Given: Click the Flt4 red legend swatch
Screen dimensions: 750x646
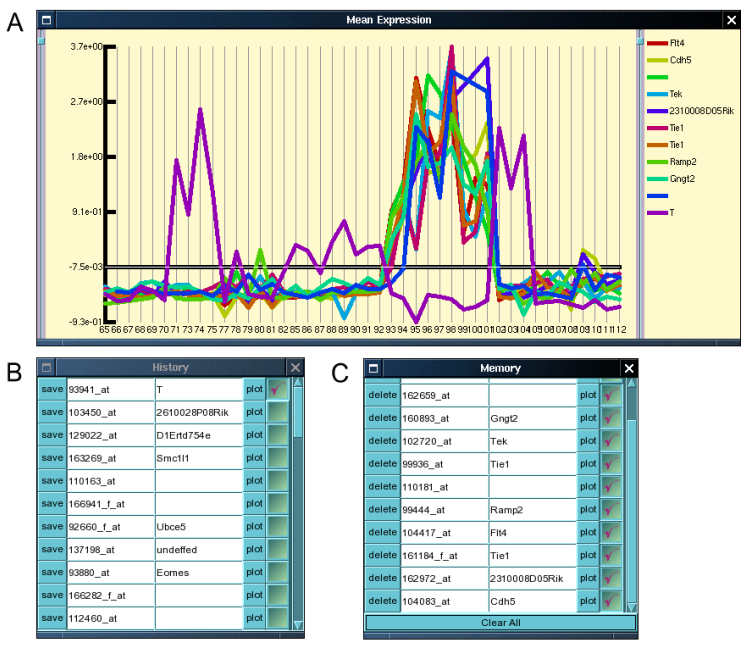Looking at the screenshot, I should point(657,43).
